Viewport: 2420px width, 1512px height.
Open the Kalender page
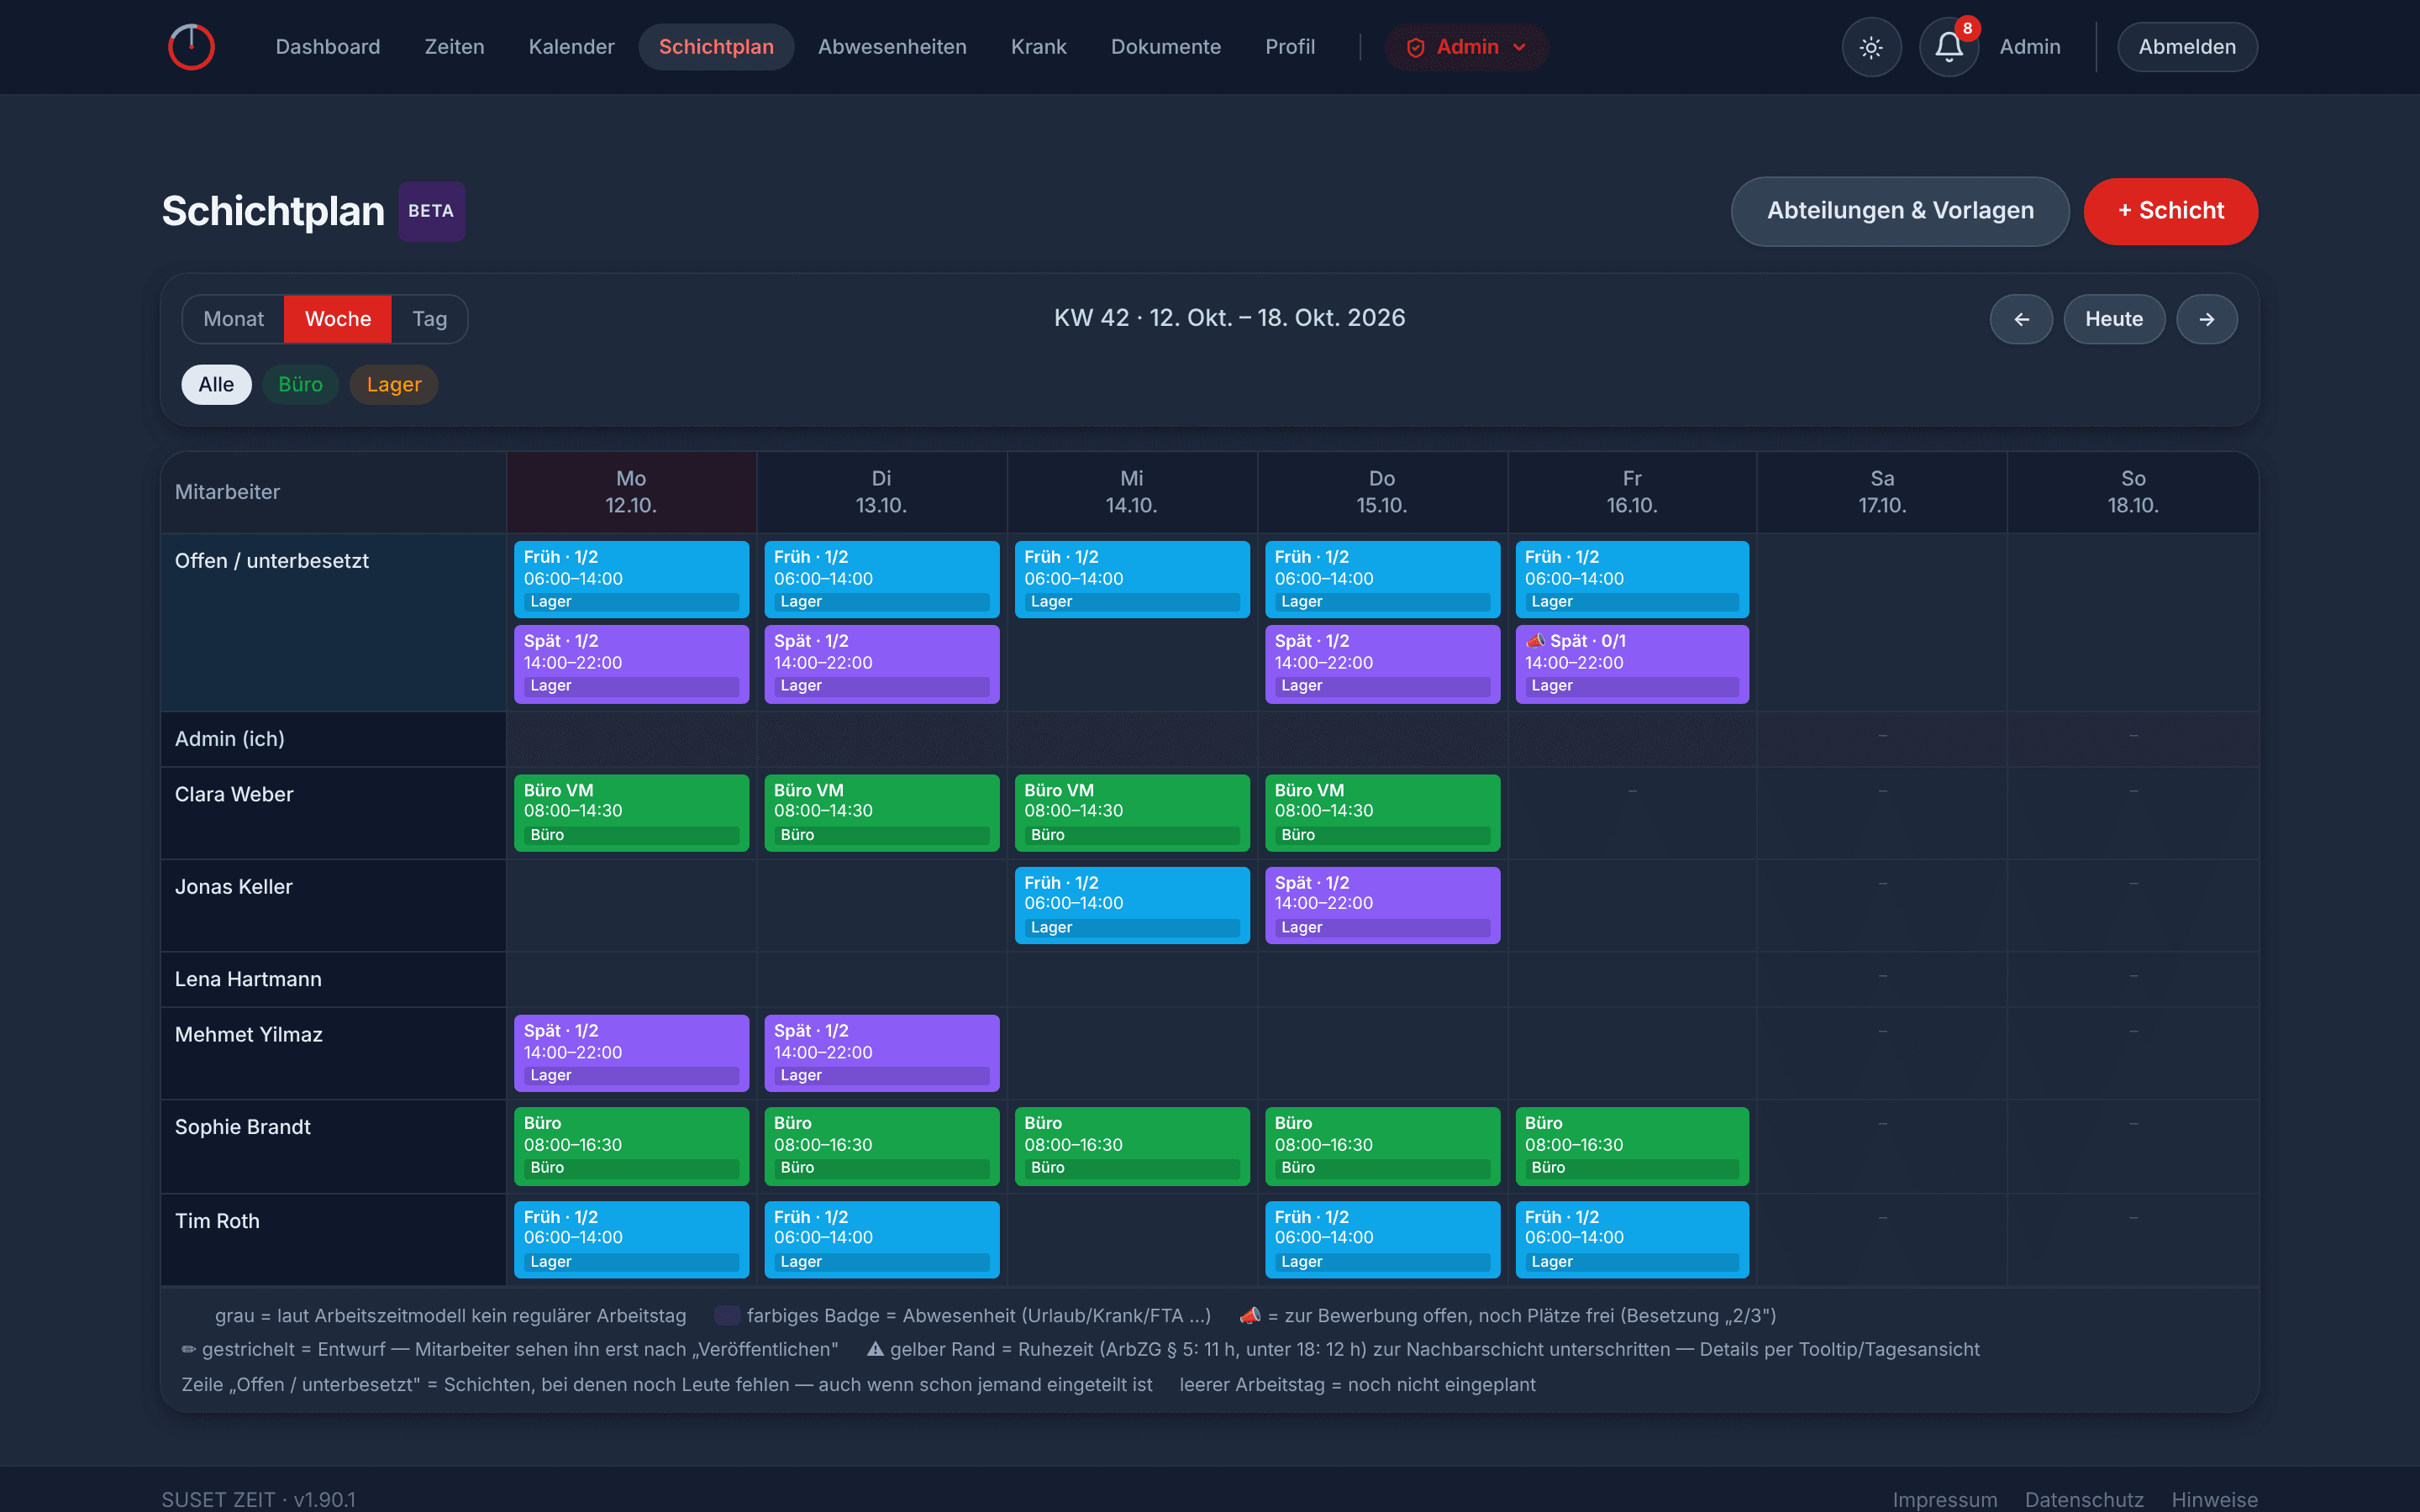coord(571,47)
